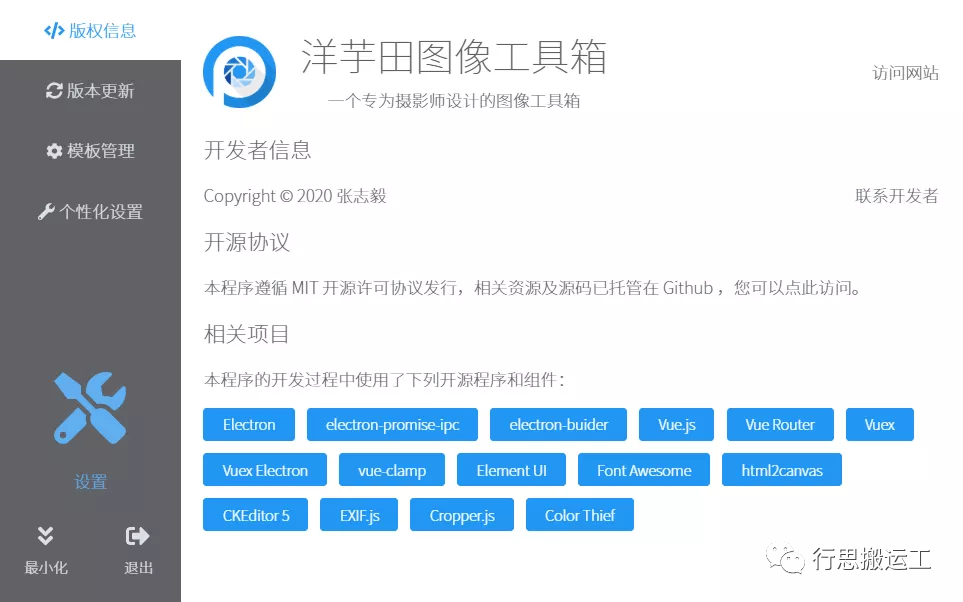Click the CKEditor 5 button

[x=255, y=515]
